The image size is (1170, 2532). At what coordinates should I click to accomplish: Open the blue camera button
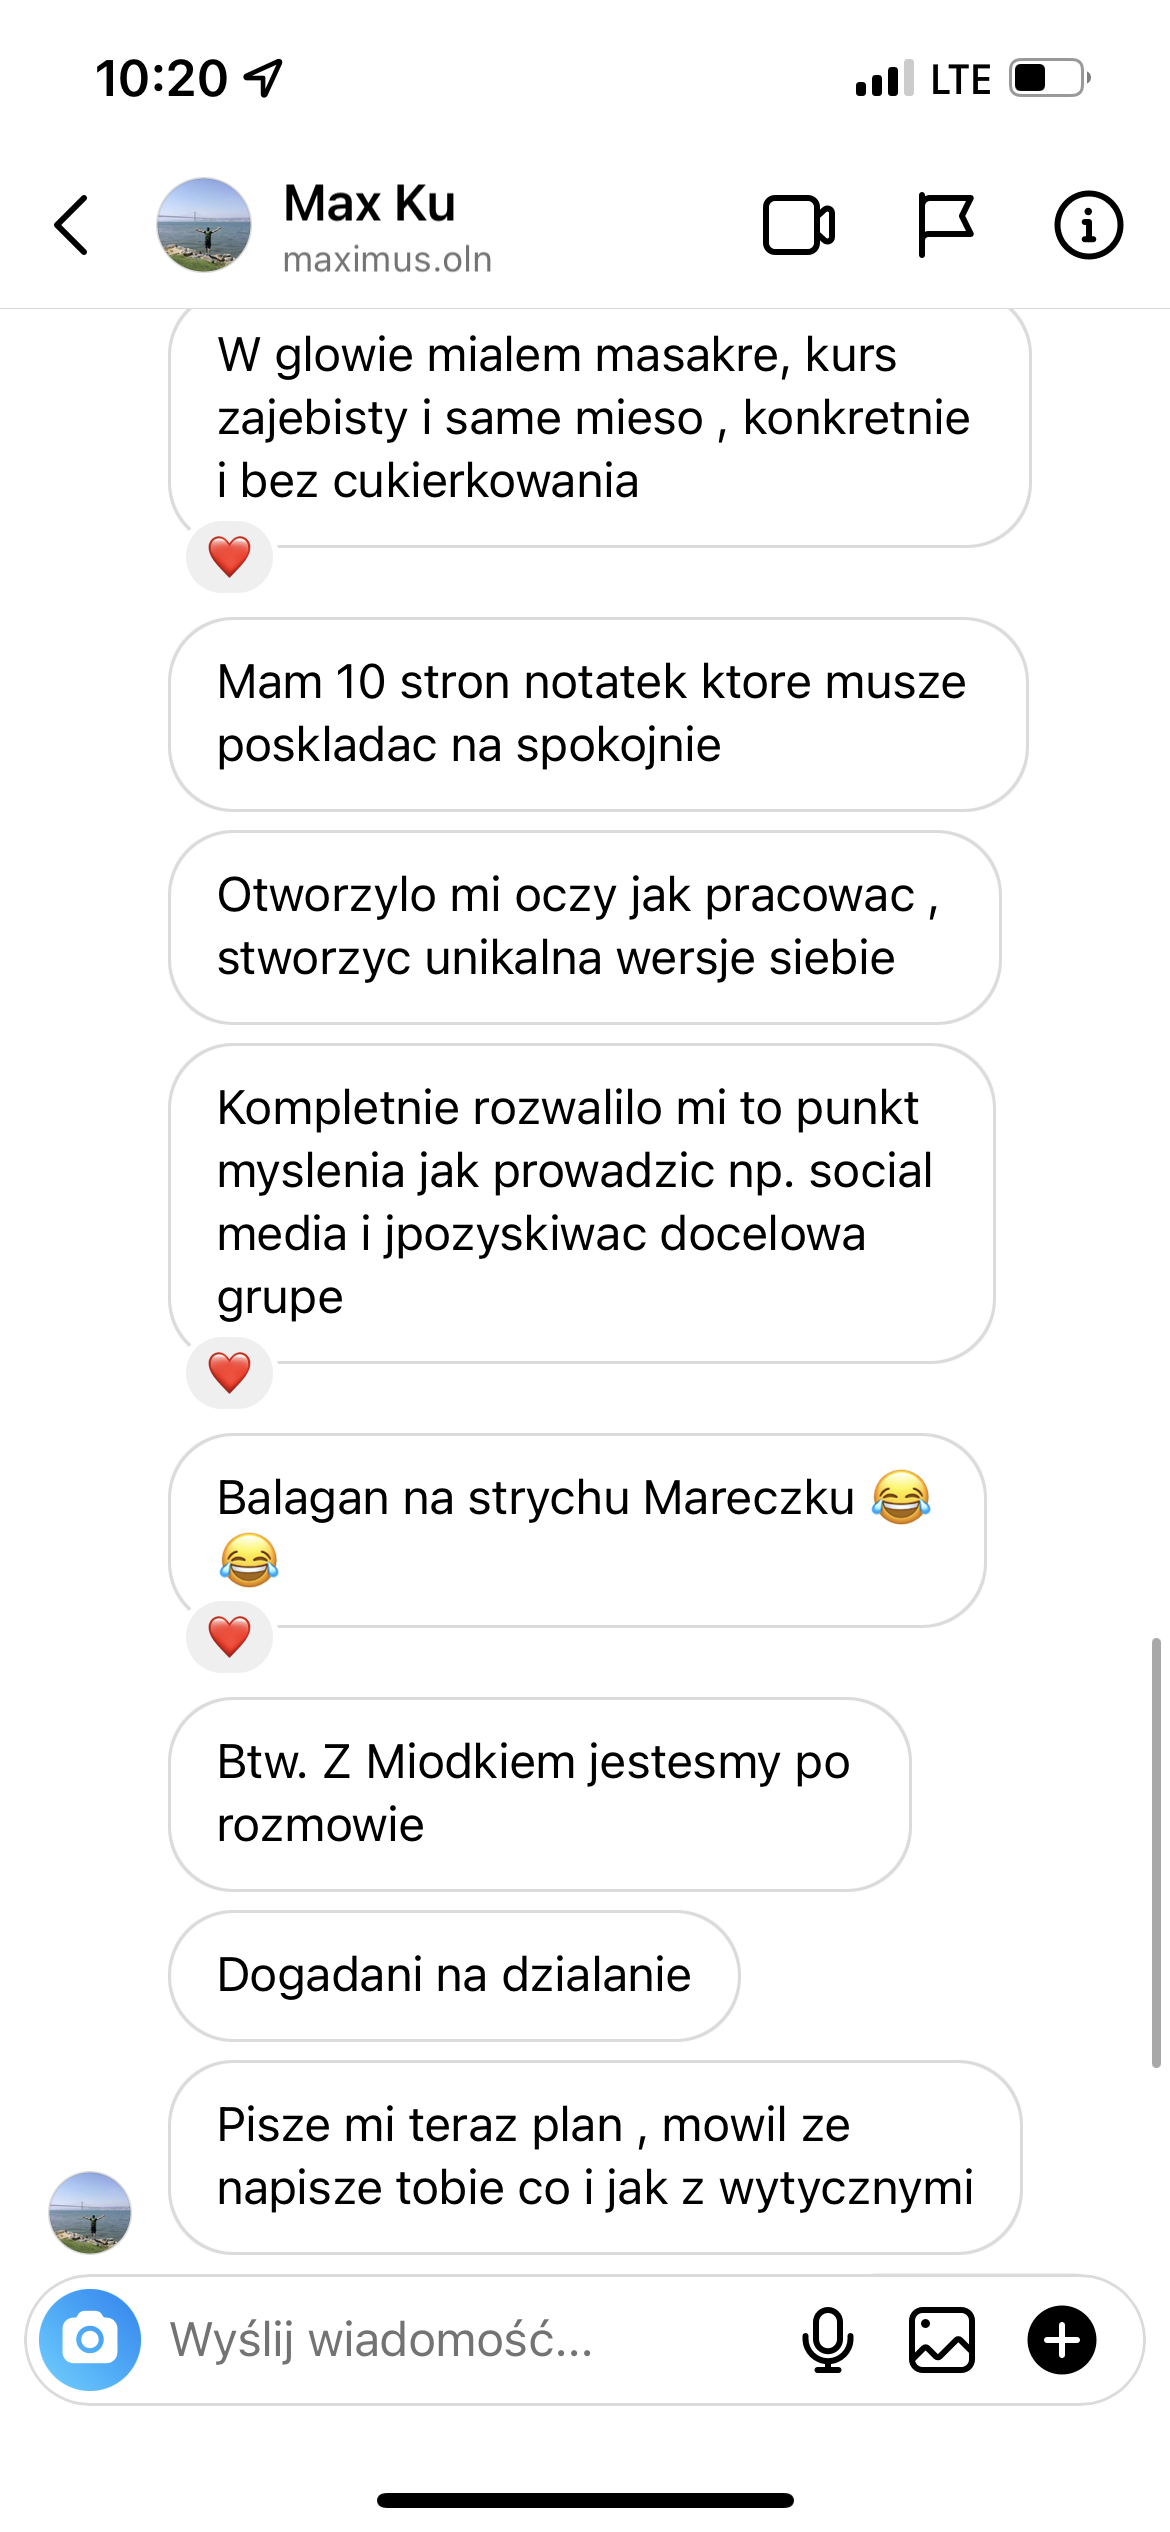pos(90,2340)
